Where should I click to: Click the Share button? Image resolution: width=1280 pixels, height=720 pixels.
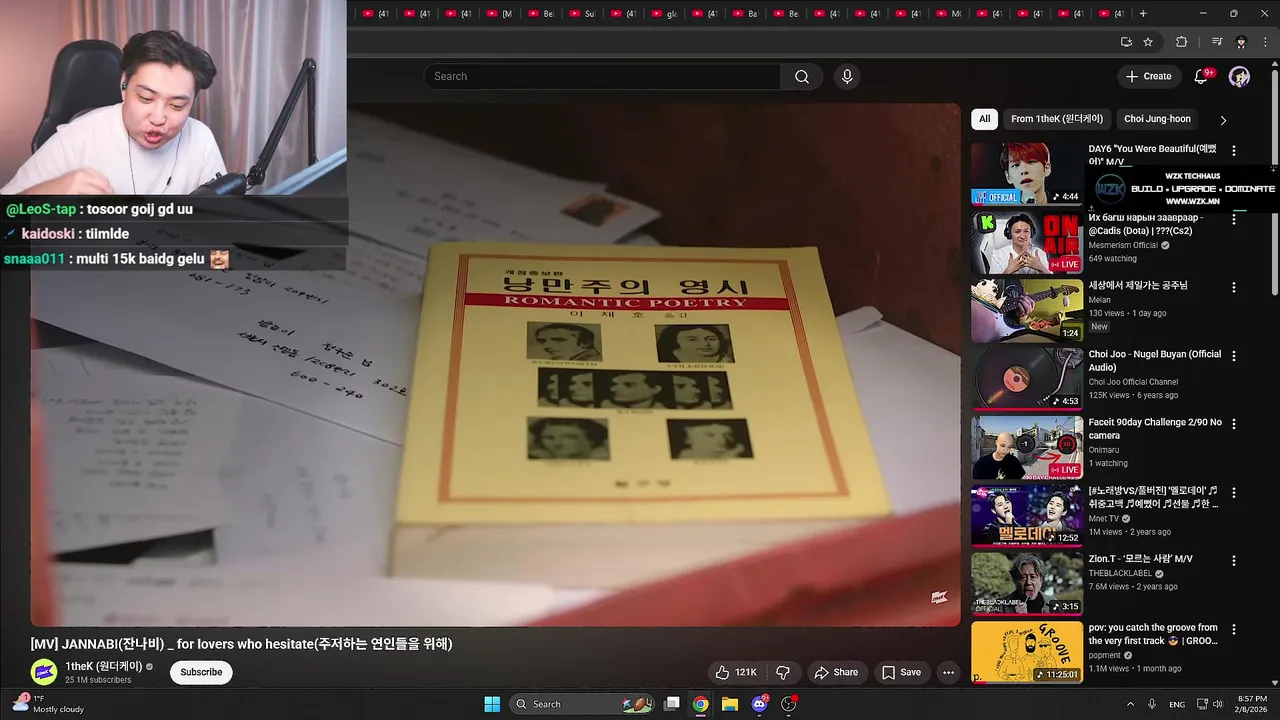[x=836, y=672]
